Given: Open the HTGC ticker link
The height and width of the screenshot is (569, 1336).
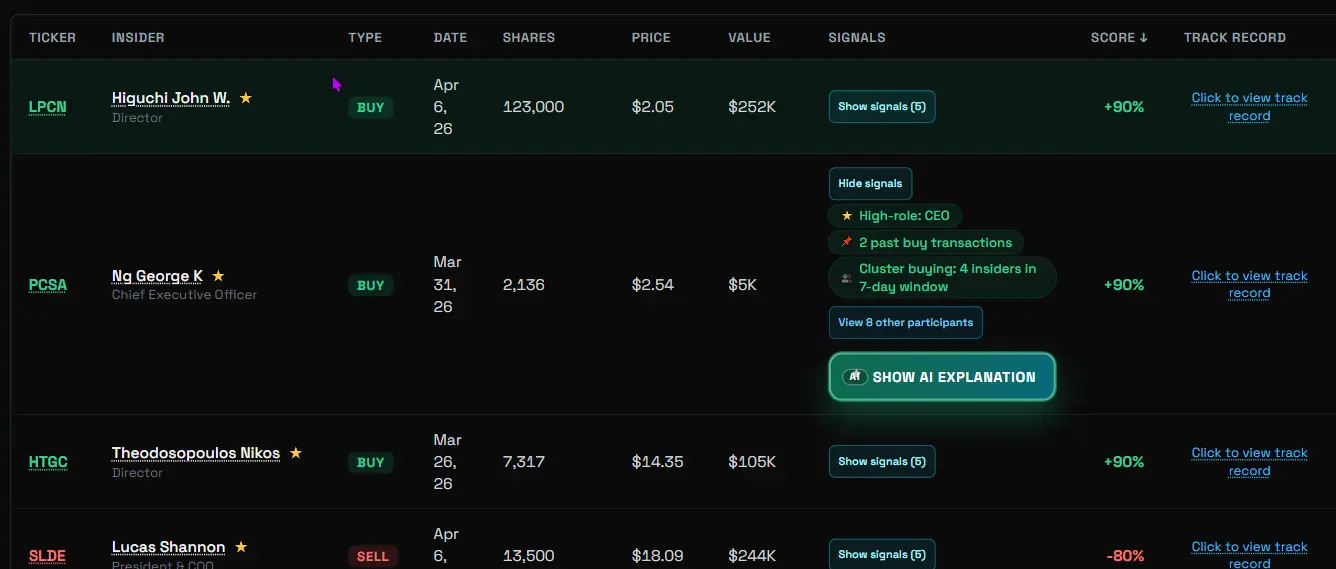Looking at the screenshot, I should (x=48, y=462).
